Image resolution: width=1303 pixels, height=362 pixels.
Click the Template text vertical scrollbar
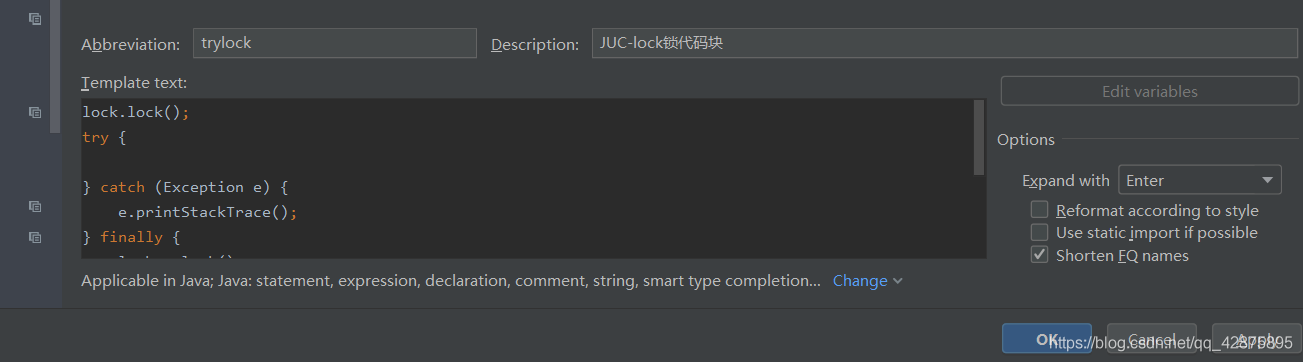(979, 136)
